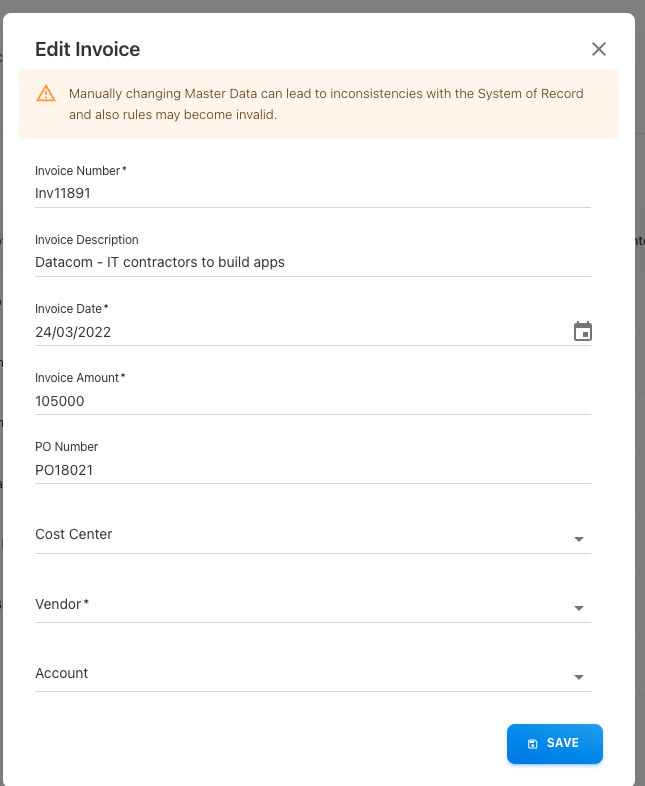
Task: Close the Edit Invoice dialog
Action: [x=599, y=49]
